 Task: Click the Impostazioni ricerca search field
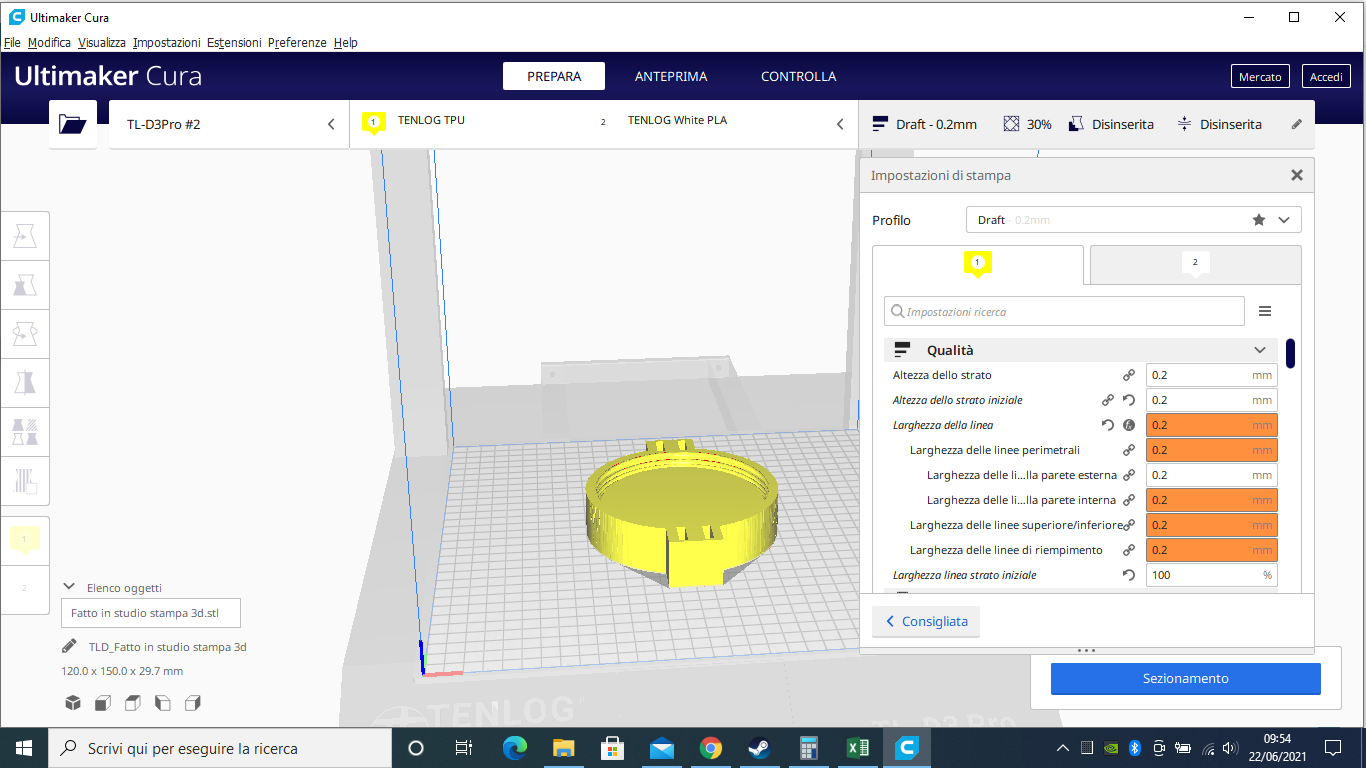(x=1064, y=312)
